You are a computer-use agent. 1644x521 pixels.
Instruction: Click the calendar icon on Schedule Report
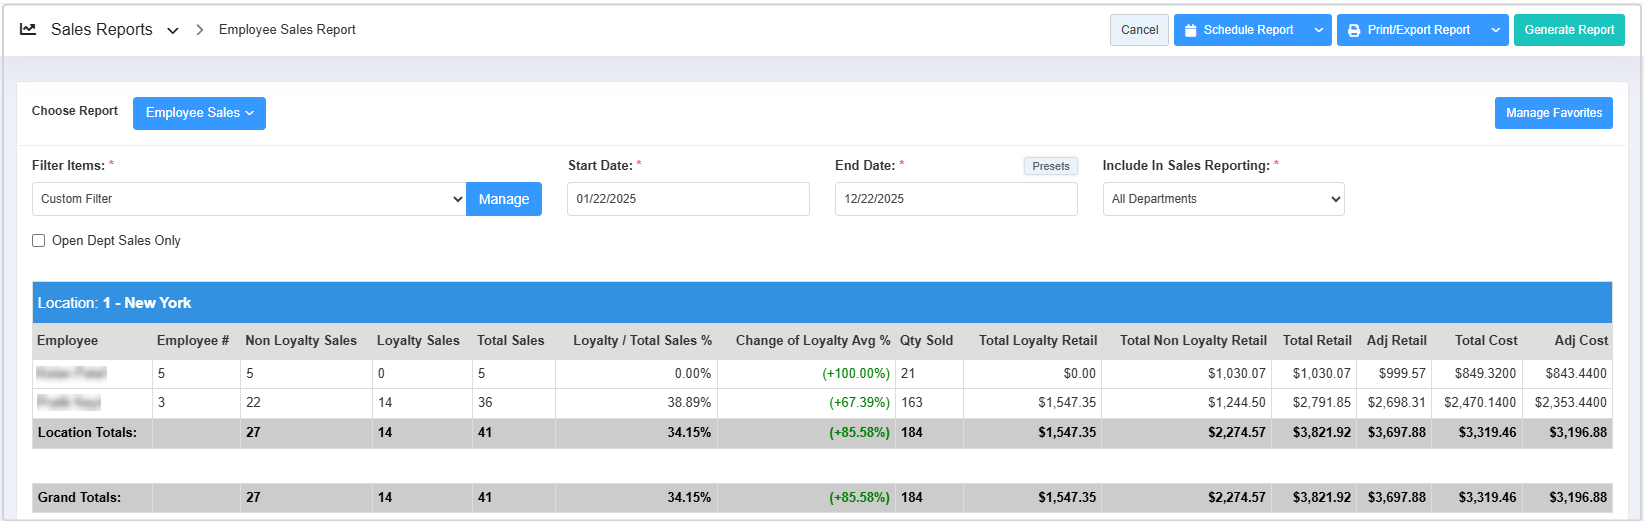coord(1190,31)
